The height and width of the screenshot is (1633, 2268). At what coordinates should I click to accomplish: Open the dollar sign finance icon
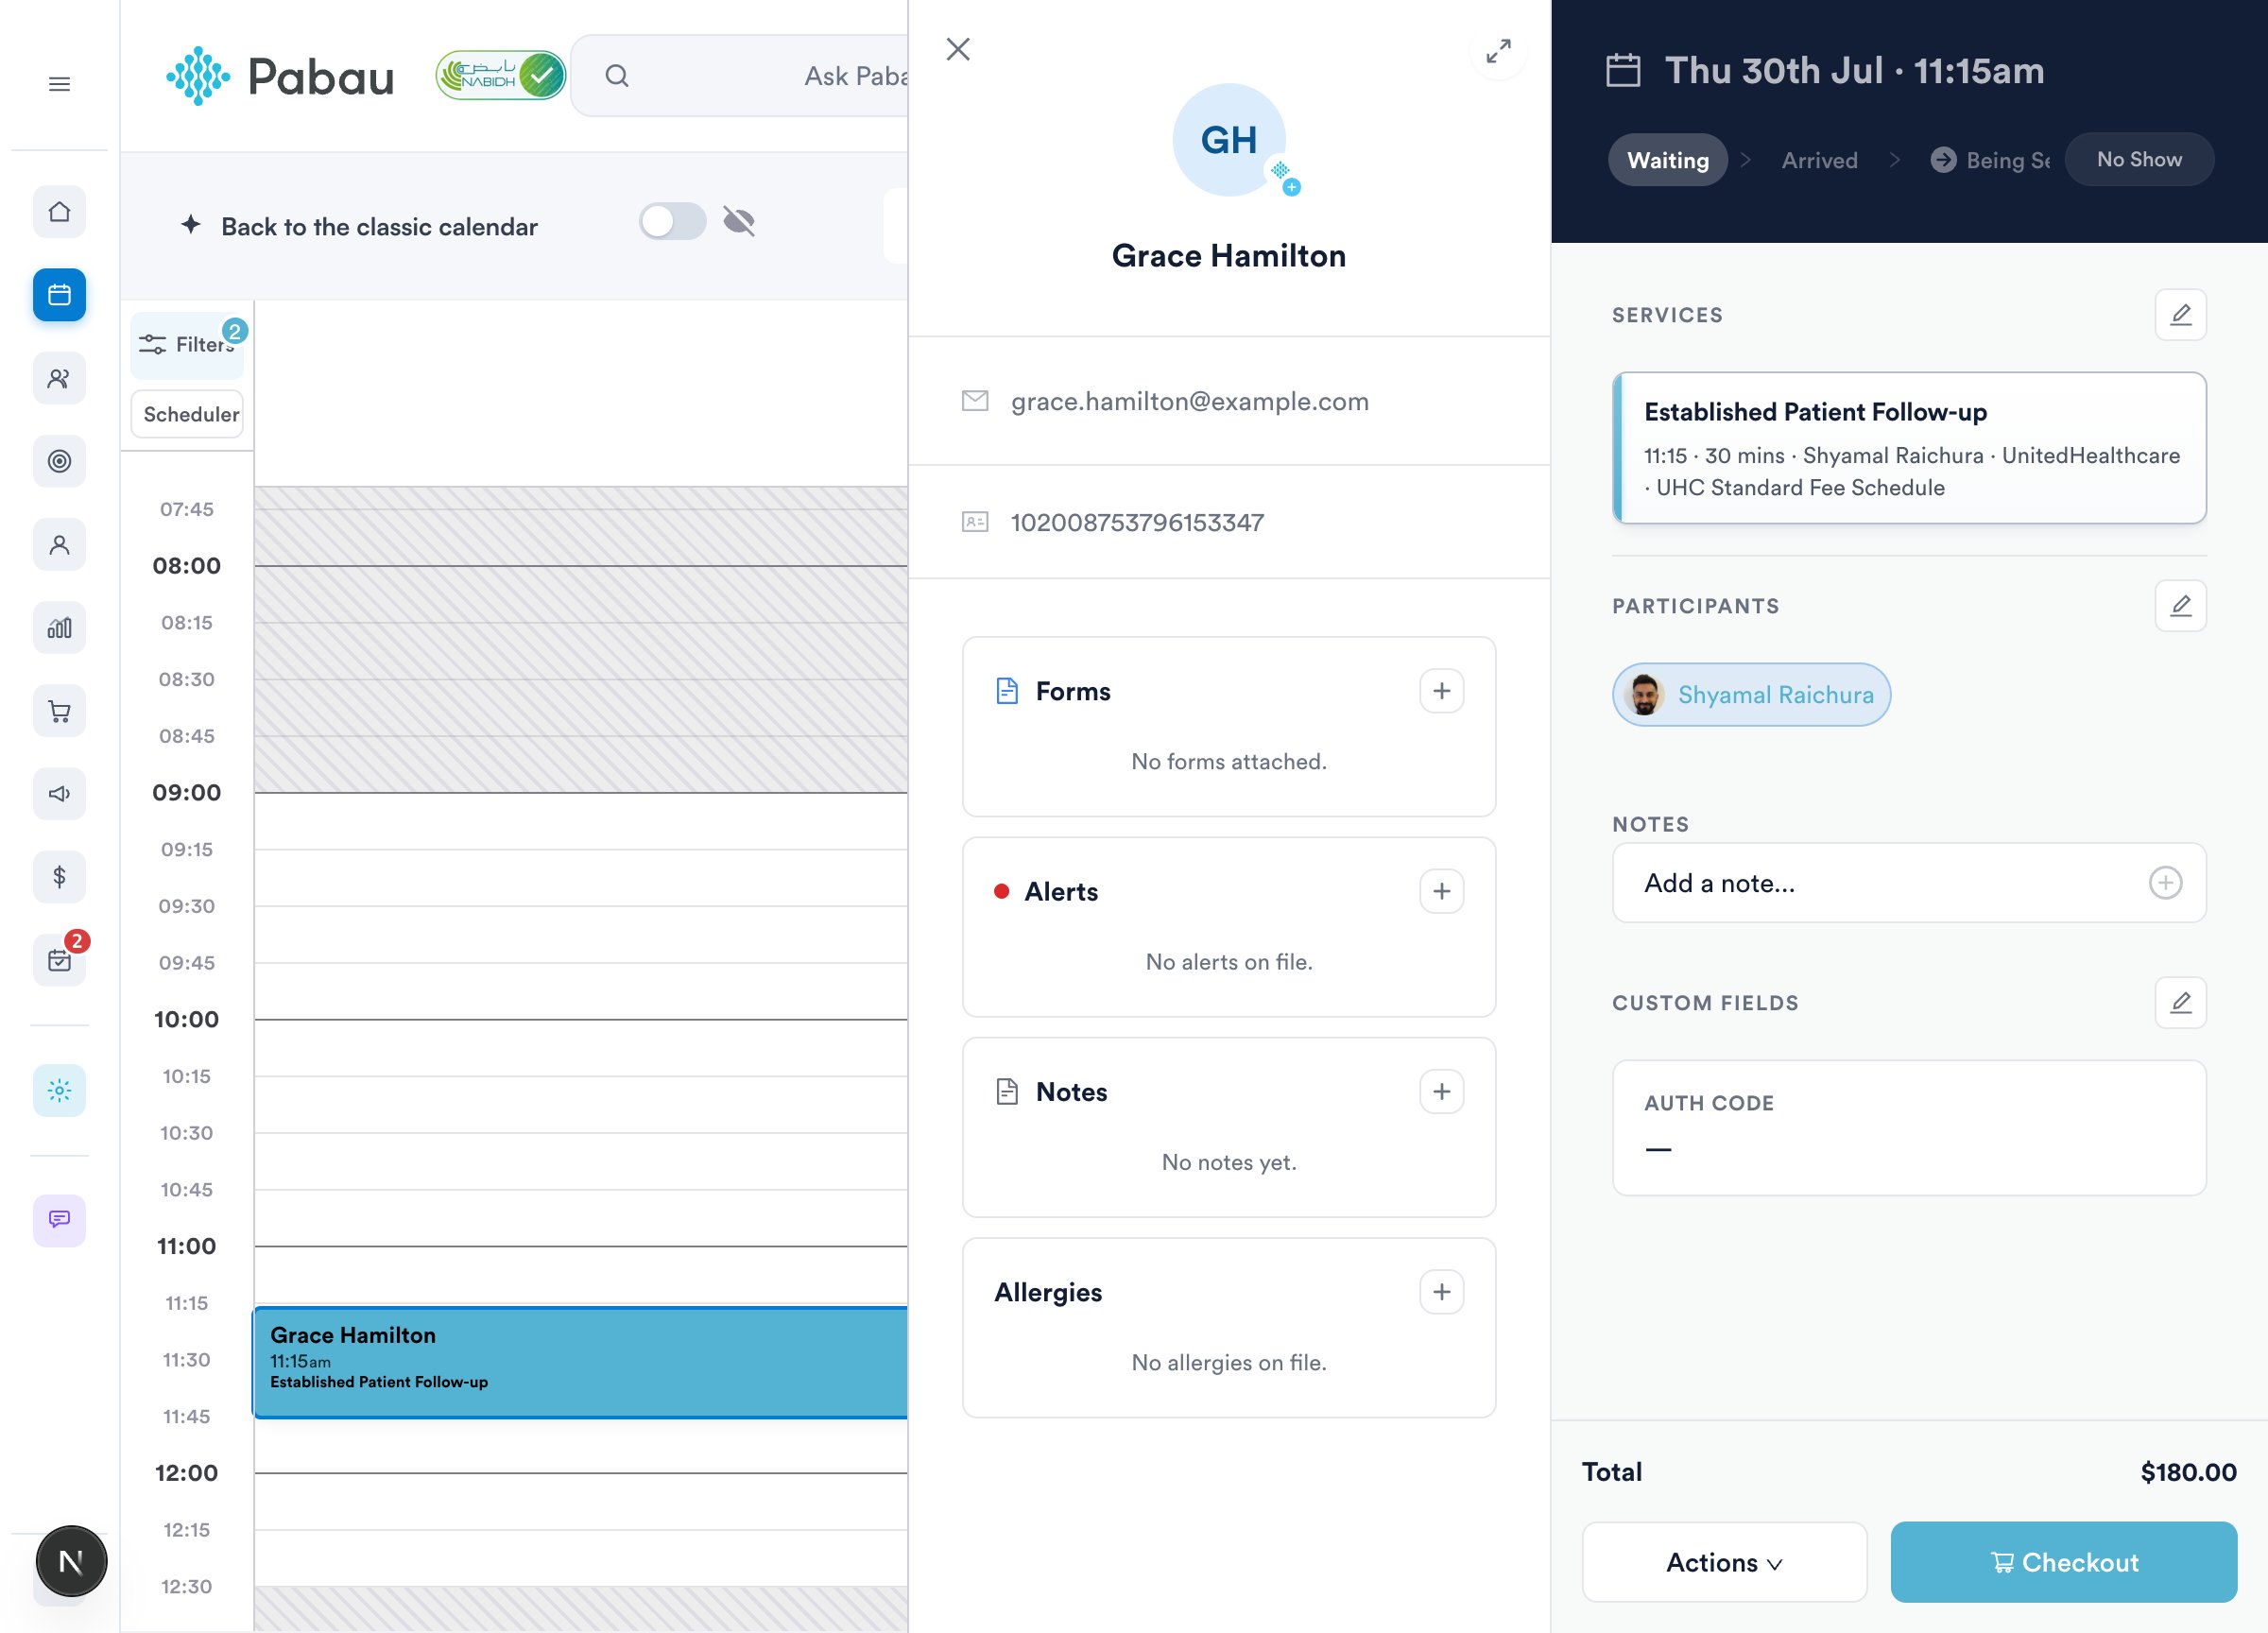click(x=59, y=877)
